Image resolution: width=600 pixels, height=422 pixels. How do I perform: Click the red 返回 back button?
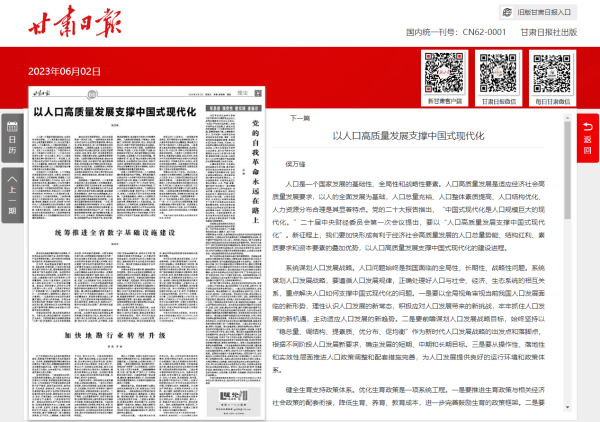588,138
